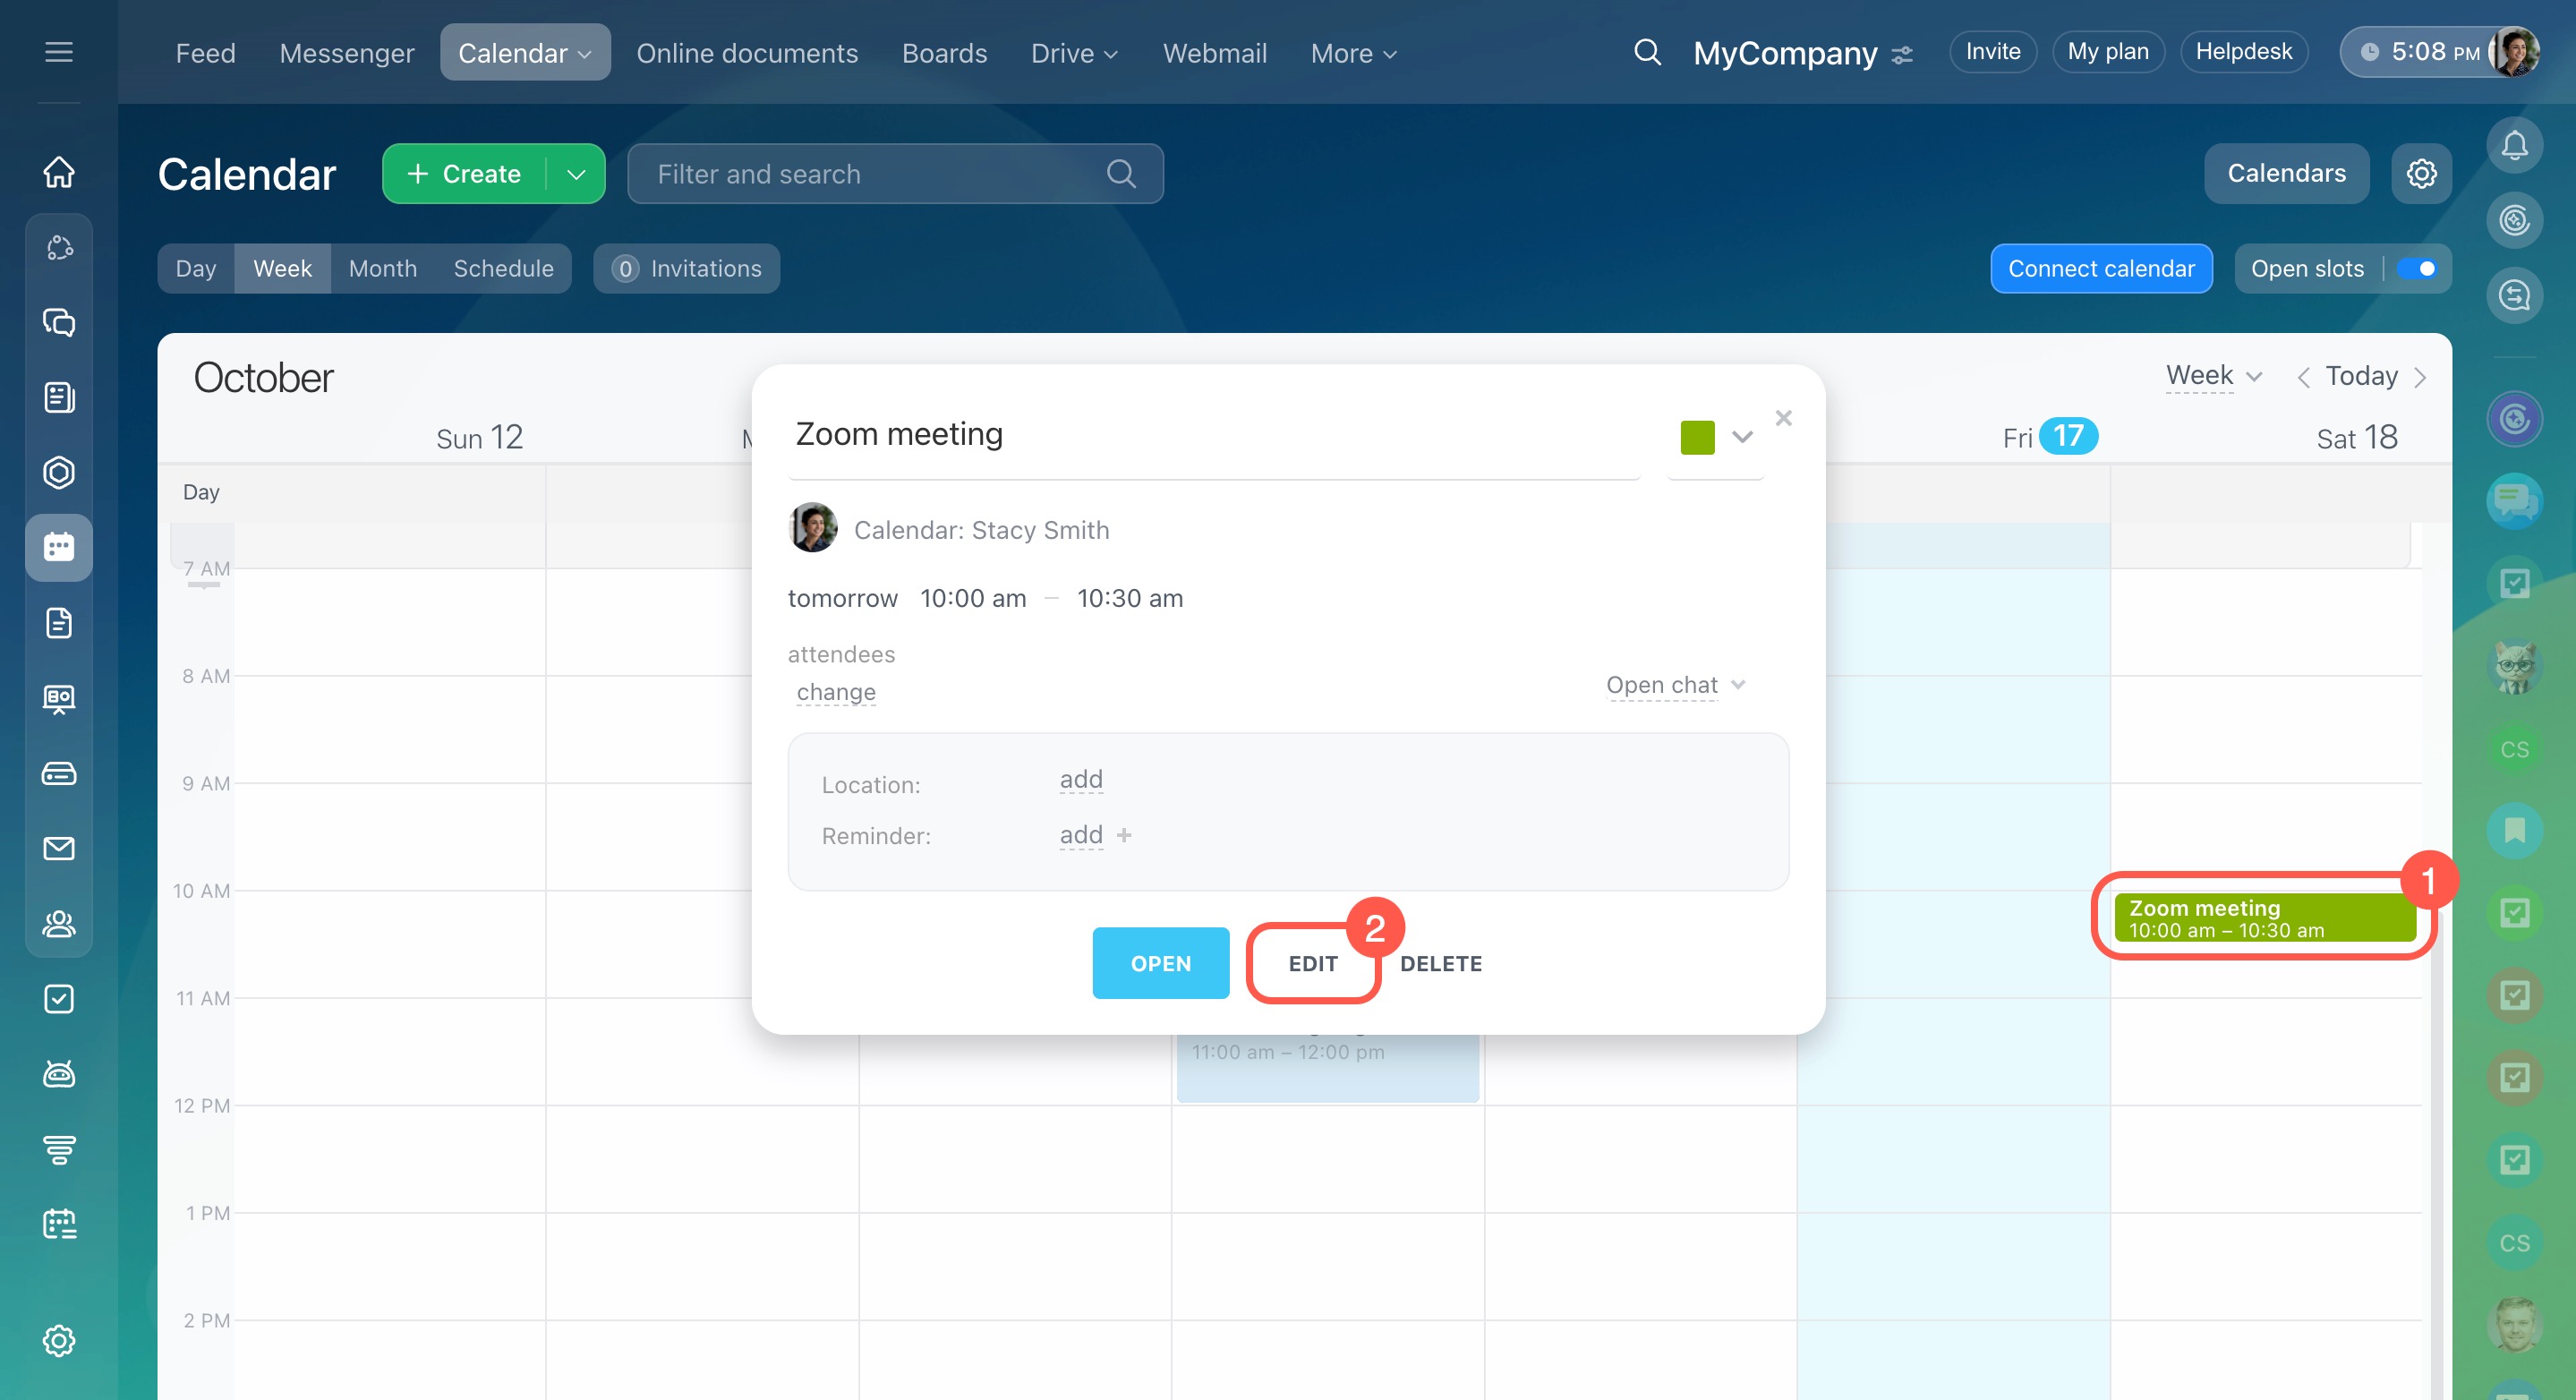Expand the Create button dropdown arrow

[576, 174]
